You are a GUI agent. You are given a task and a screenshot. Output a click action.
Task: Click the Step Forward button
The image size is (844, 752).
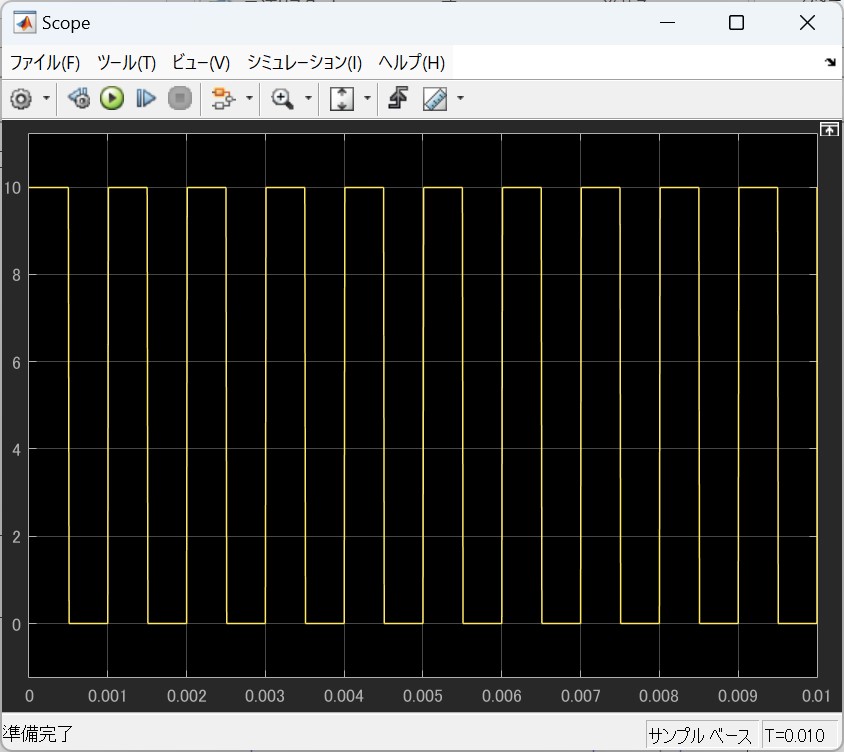coord(146,98)
